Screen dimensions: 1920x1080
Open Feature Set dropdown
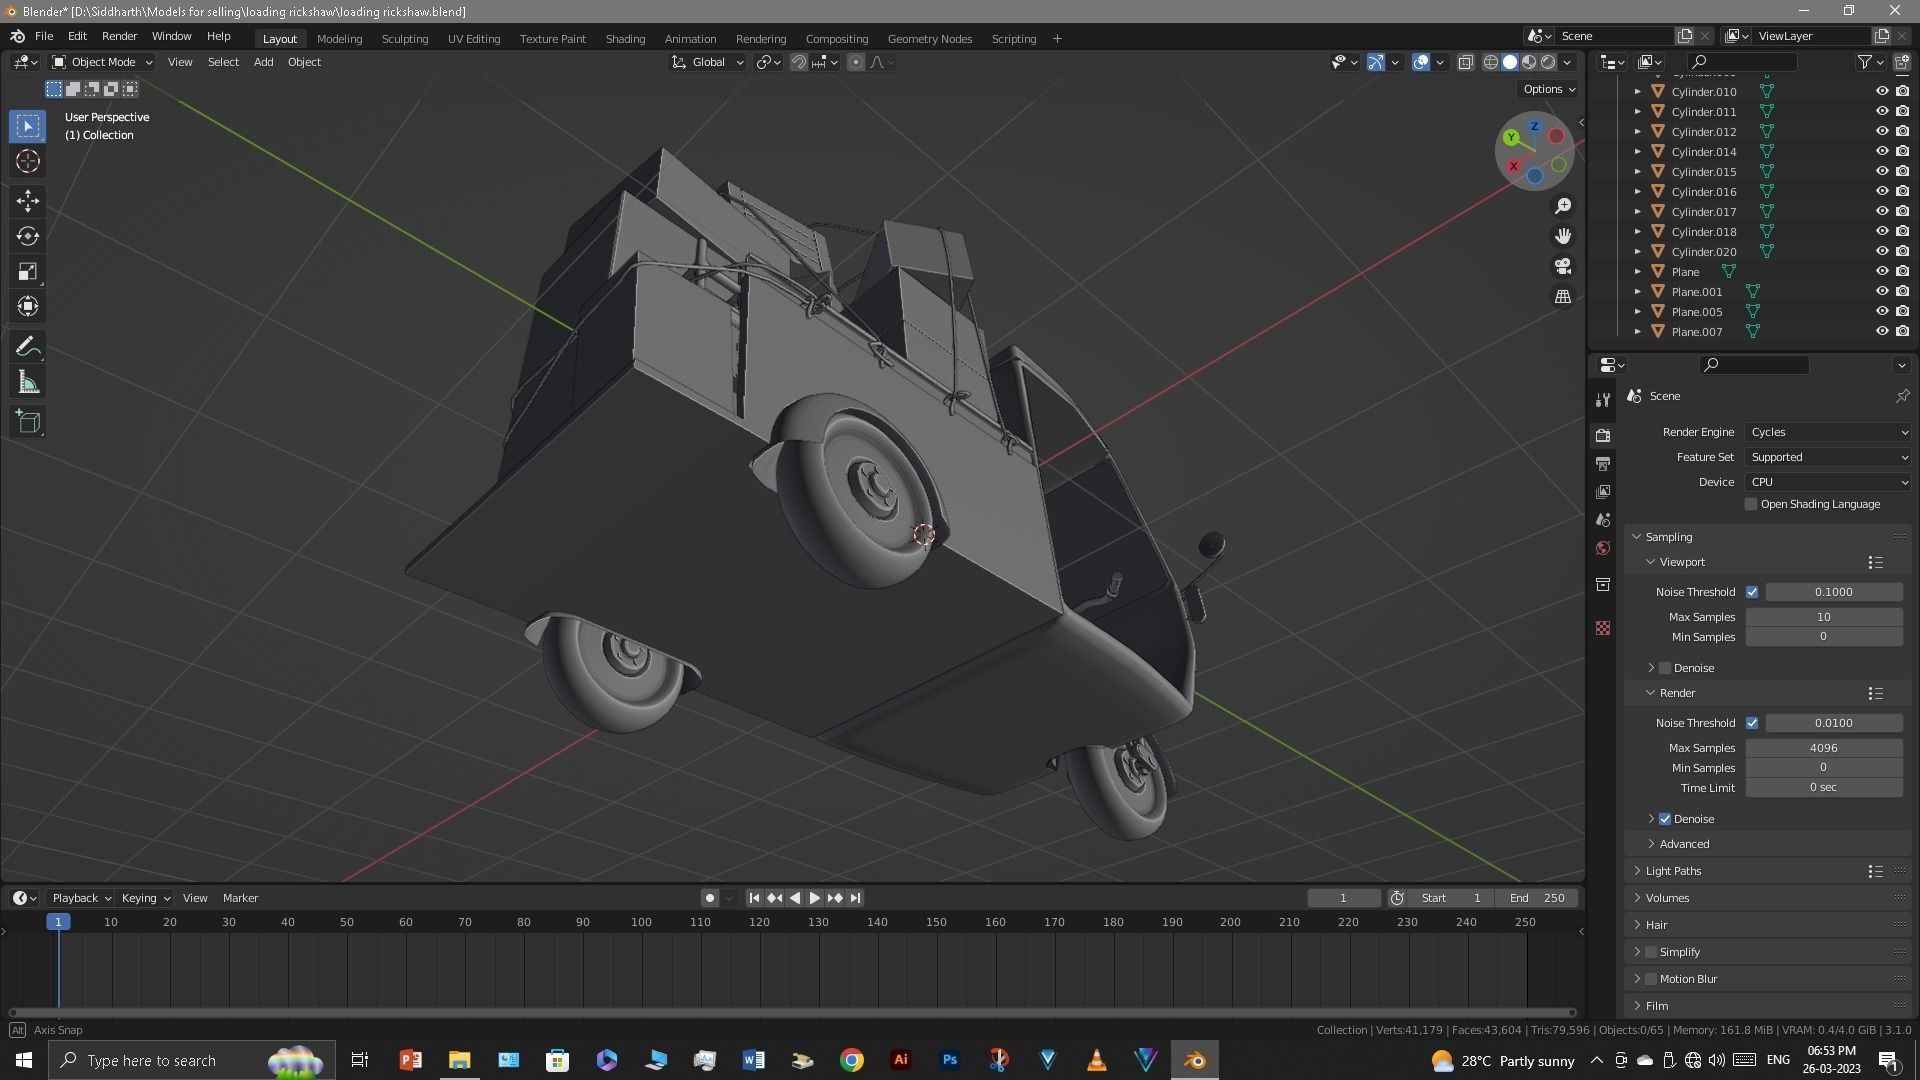(1829, 457)
